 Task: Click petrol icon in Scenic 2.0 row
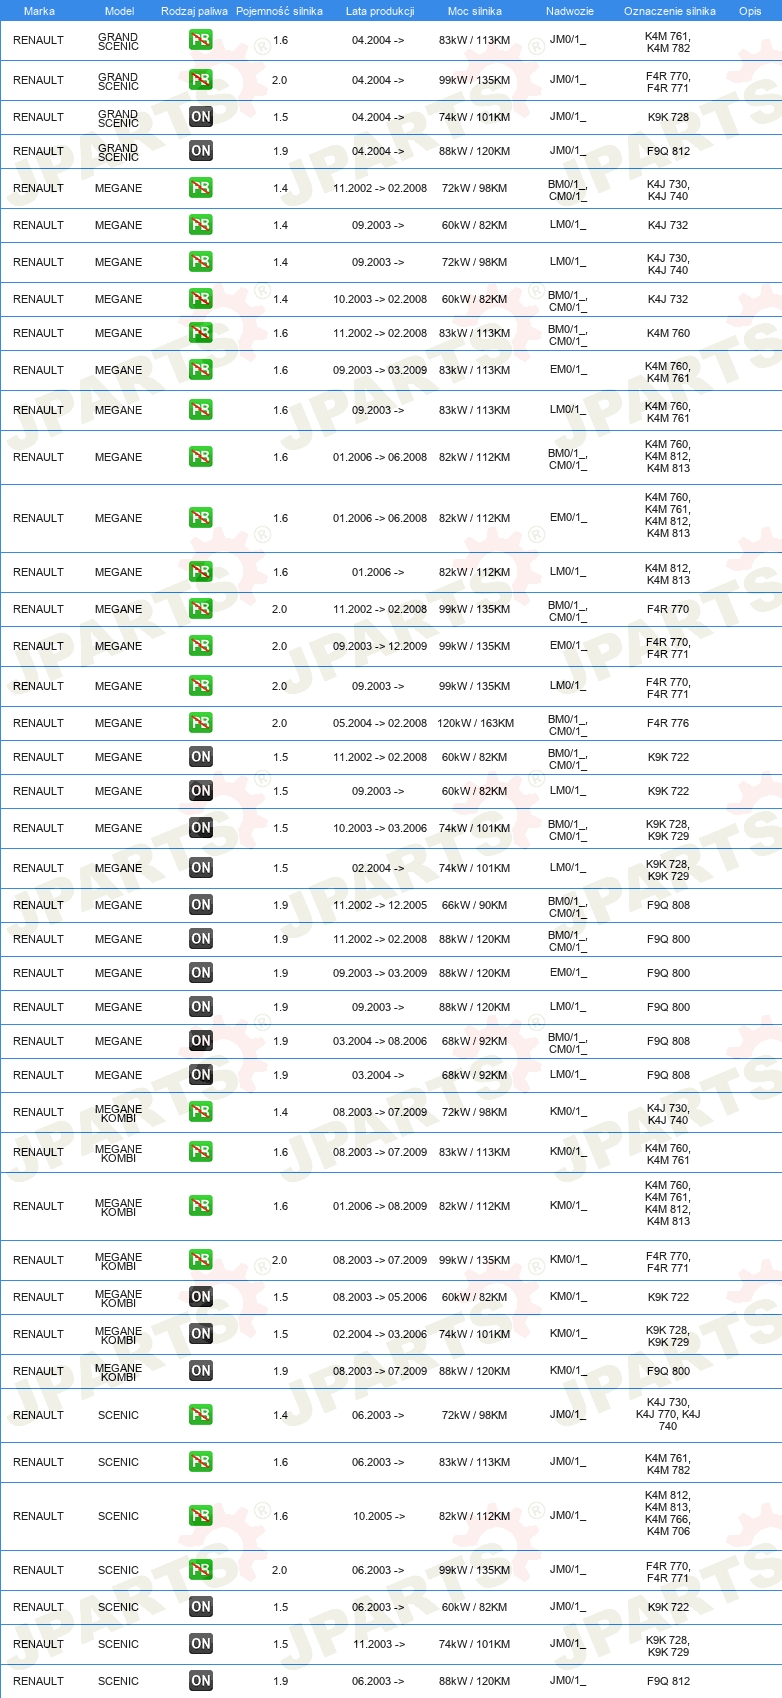[201, 1570]
